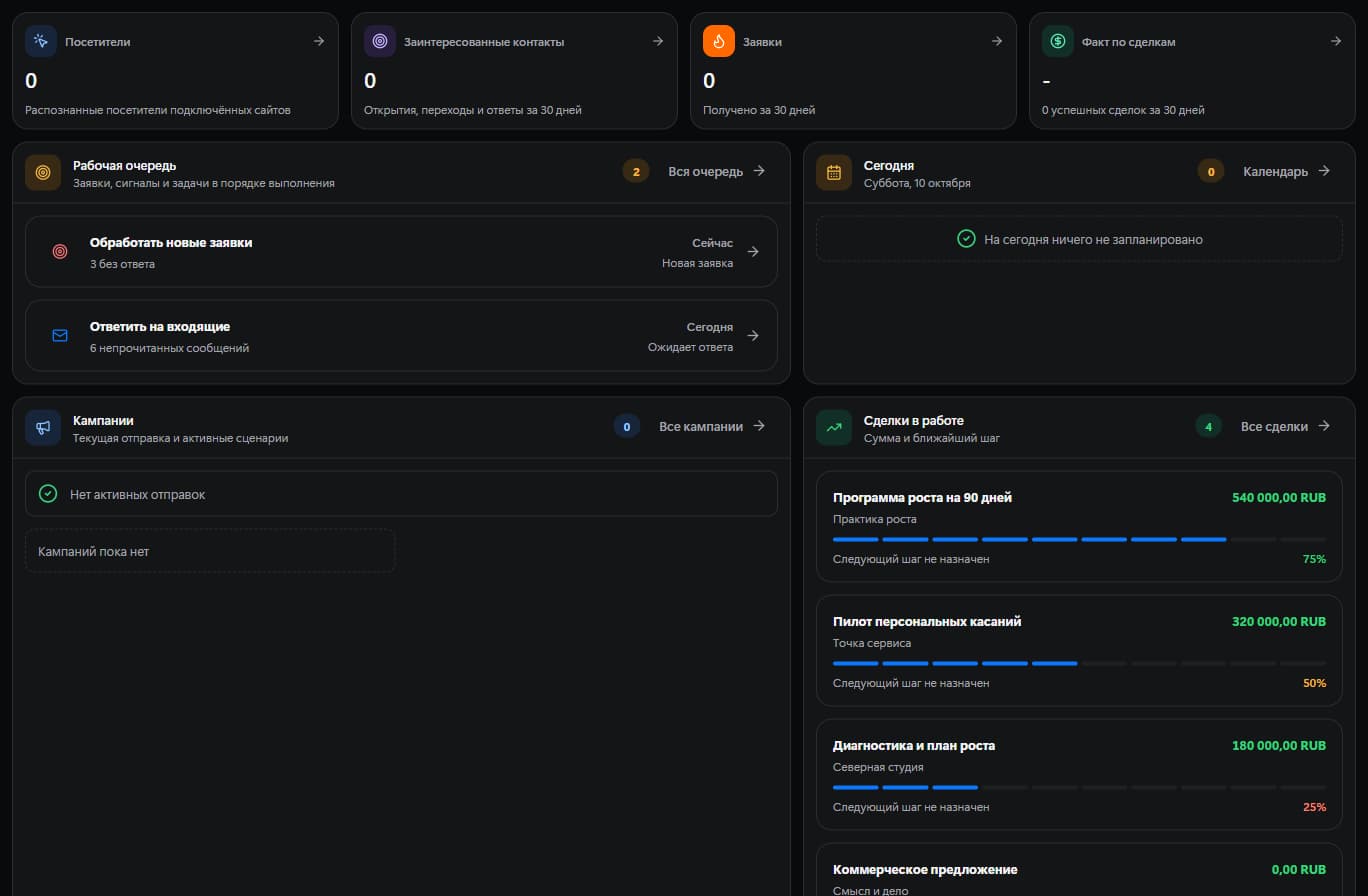Click arrow on Ответить на входящие row
The image size is (1368, 896).
753,336
